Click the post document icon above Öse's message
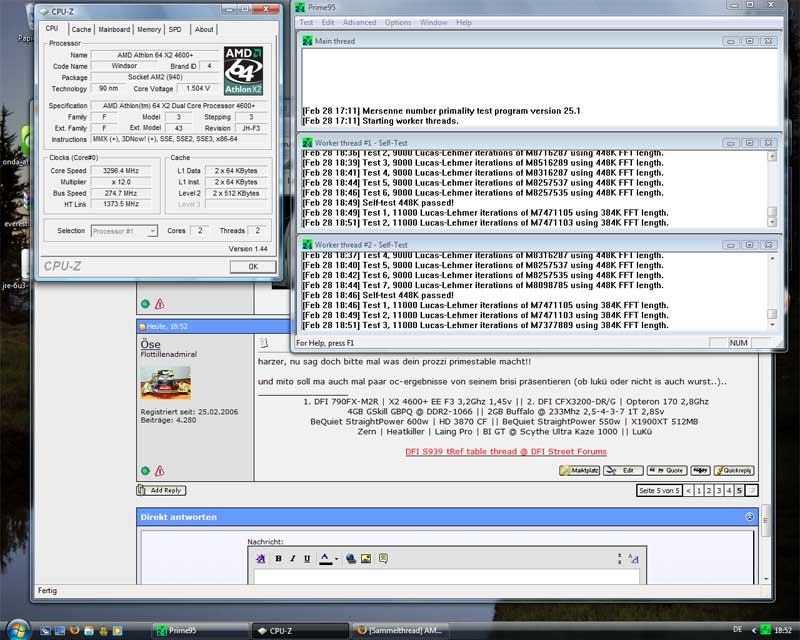Viewport: 800px width, 640px height. [x=264, y=343]
